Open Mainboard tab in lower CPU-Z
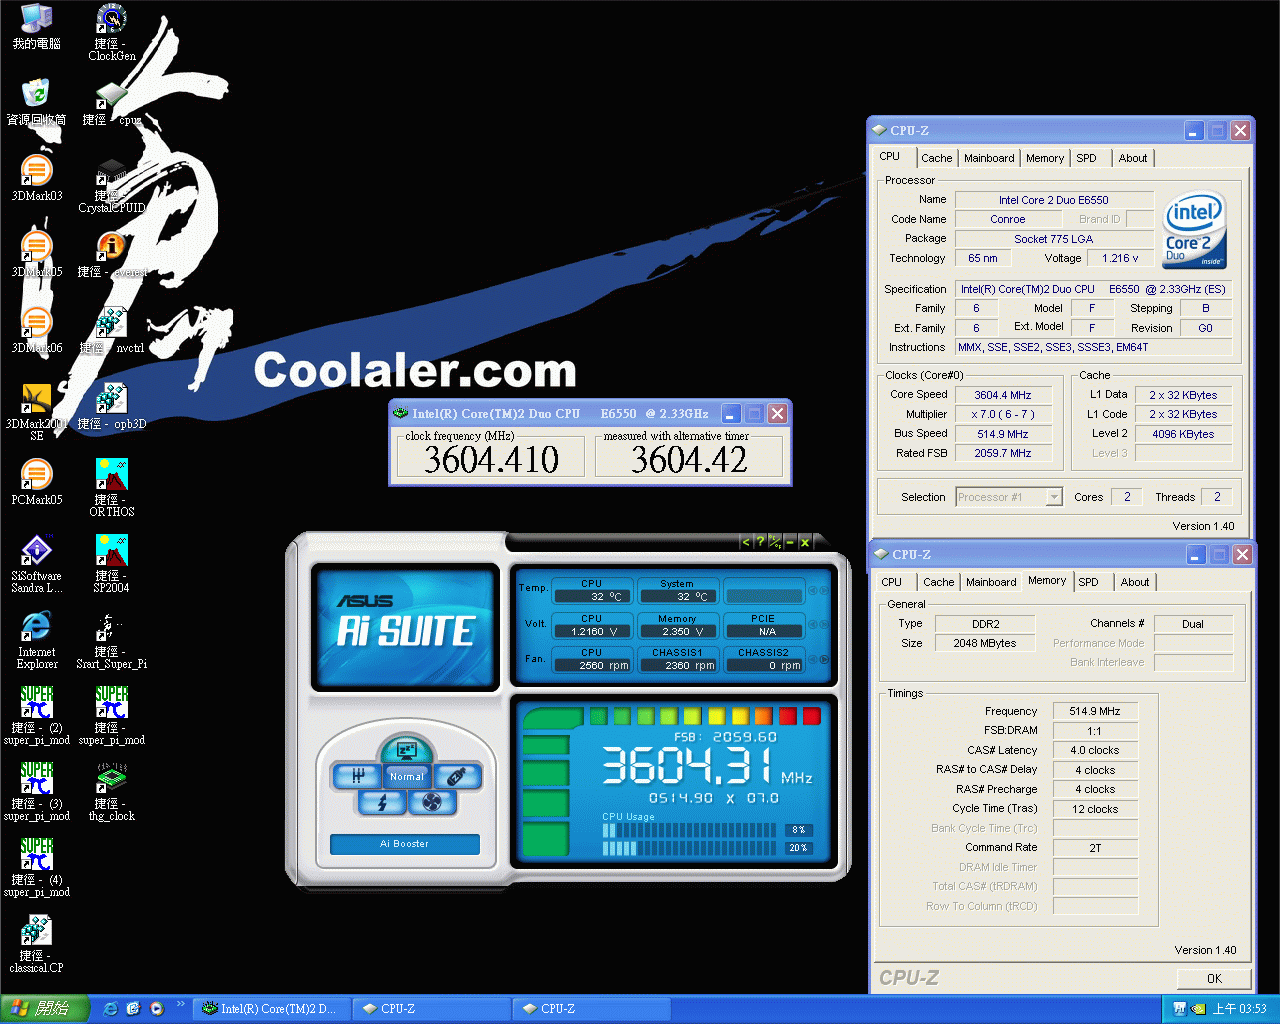Image resolution: width=1280 pixels, height=1024 pixels. (x=991, y=582)
